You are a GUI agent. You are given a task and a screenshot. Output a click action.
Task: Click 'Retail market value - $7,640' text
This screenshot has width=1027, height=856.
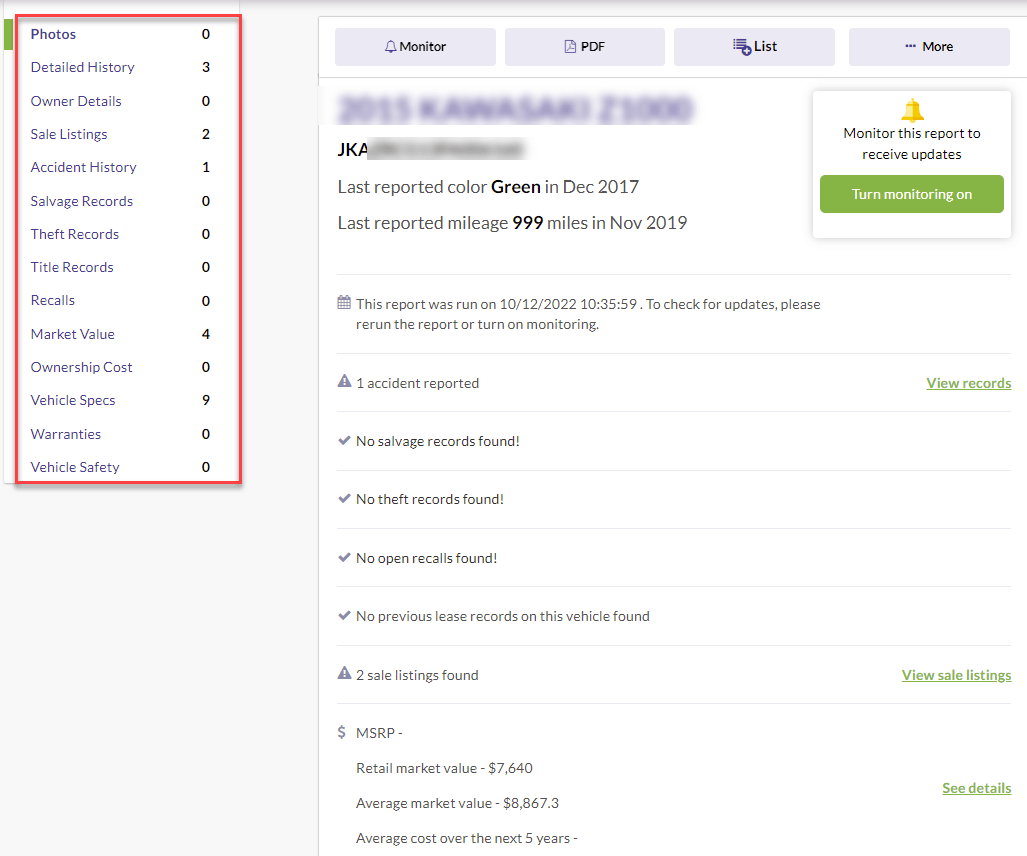444,768
